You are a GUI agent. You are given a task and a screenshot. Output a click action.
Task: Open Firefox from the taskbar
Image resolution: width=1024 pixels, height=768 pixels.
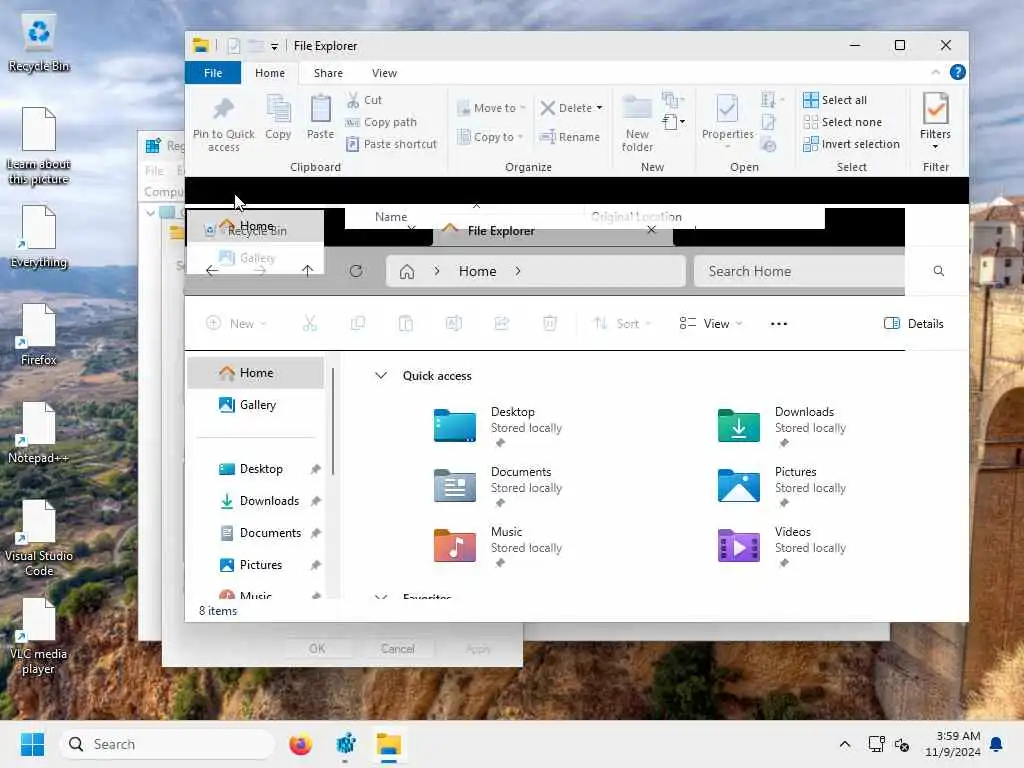pyautogui.click(x=300, y=744)
